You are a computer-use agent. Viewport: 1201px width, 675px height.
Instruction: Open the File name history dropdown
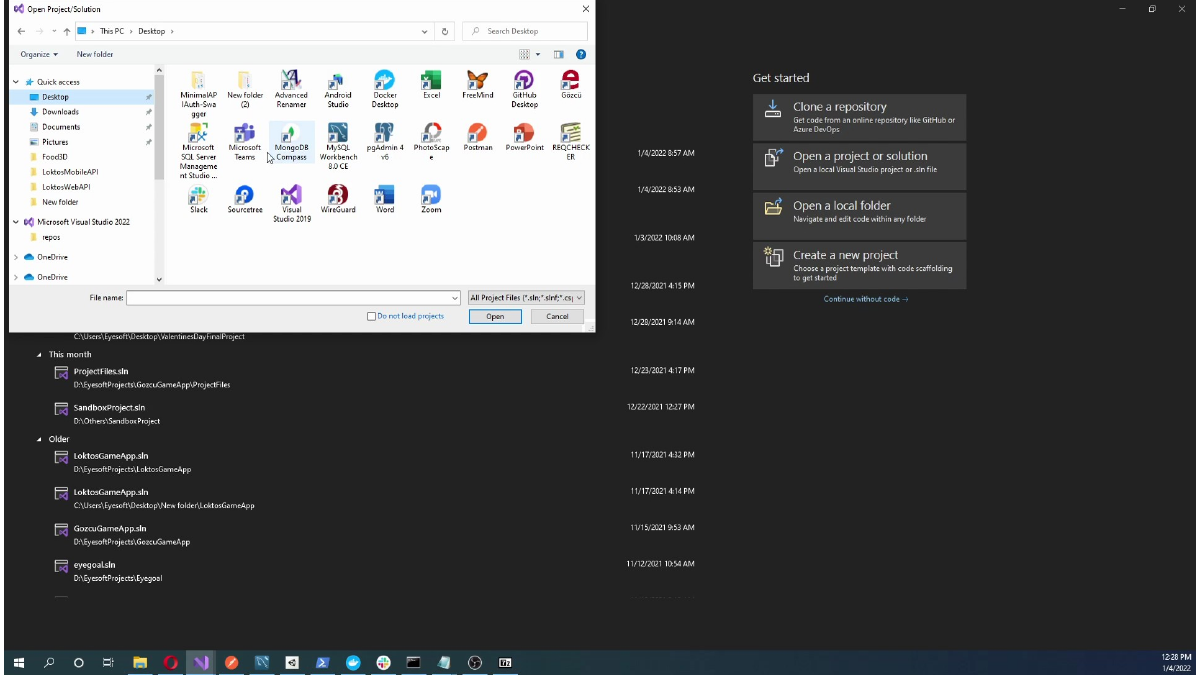[x=455, y=297]
